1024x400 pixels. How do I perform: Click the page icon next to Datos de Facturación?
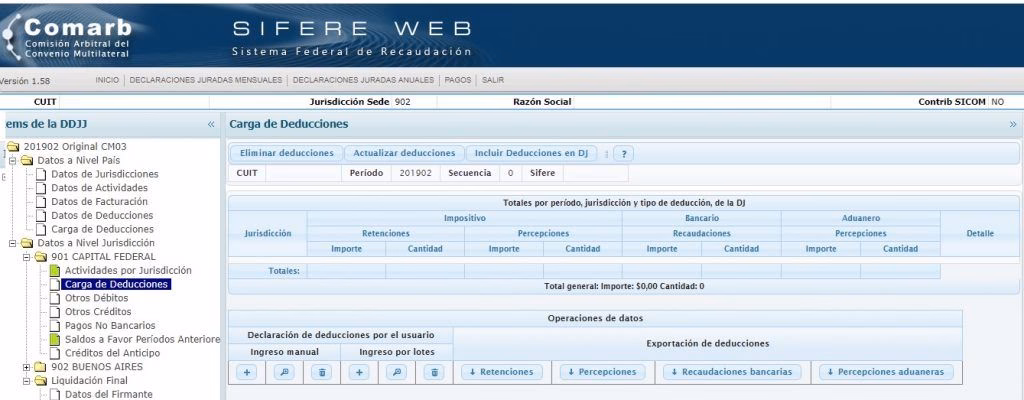click(41, 202)
